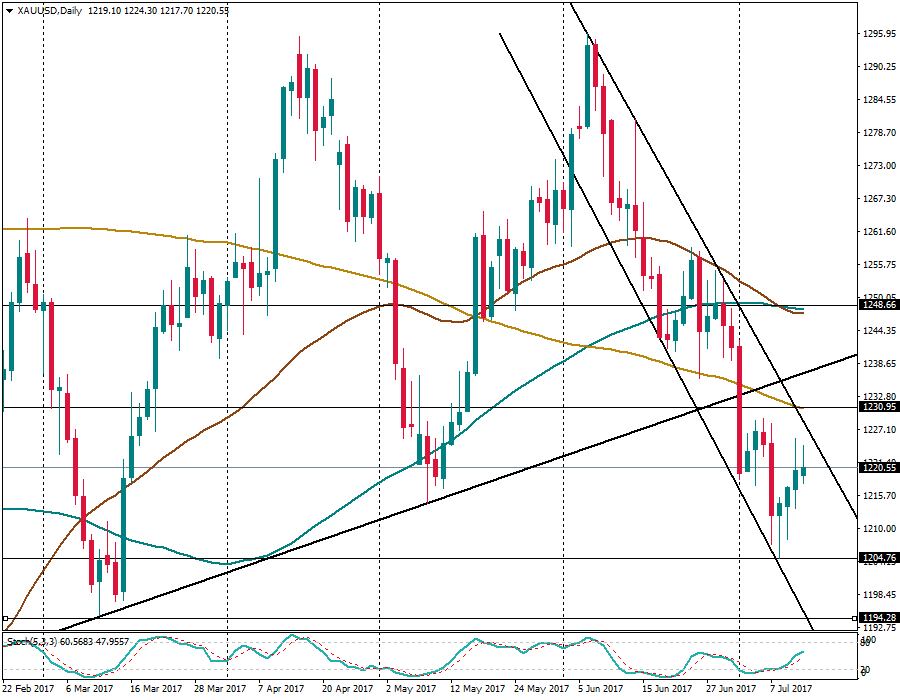900x700 pixels.
Task: Click the 22 Feb 2017 date label
Action: (28, 688)
